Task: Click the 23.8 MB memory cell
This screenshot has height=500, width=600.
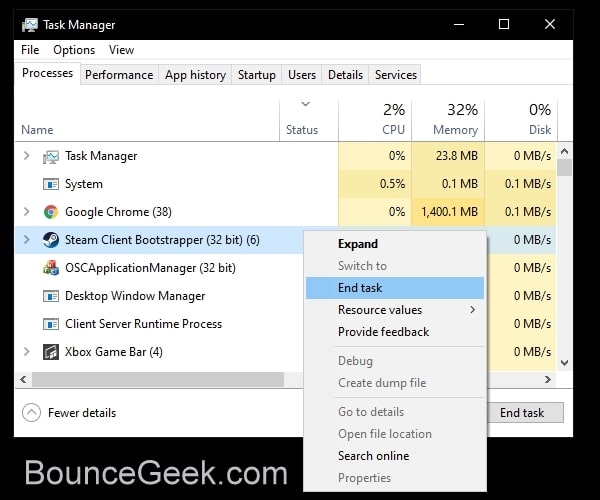Action: pyautogui.click(x=448, y=156)
